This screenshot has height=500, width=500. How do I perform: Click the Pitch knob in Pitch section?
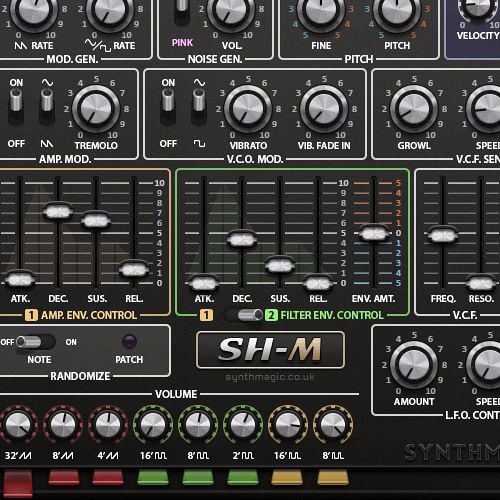pyautogui.click(x=397, y=10)
